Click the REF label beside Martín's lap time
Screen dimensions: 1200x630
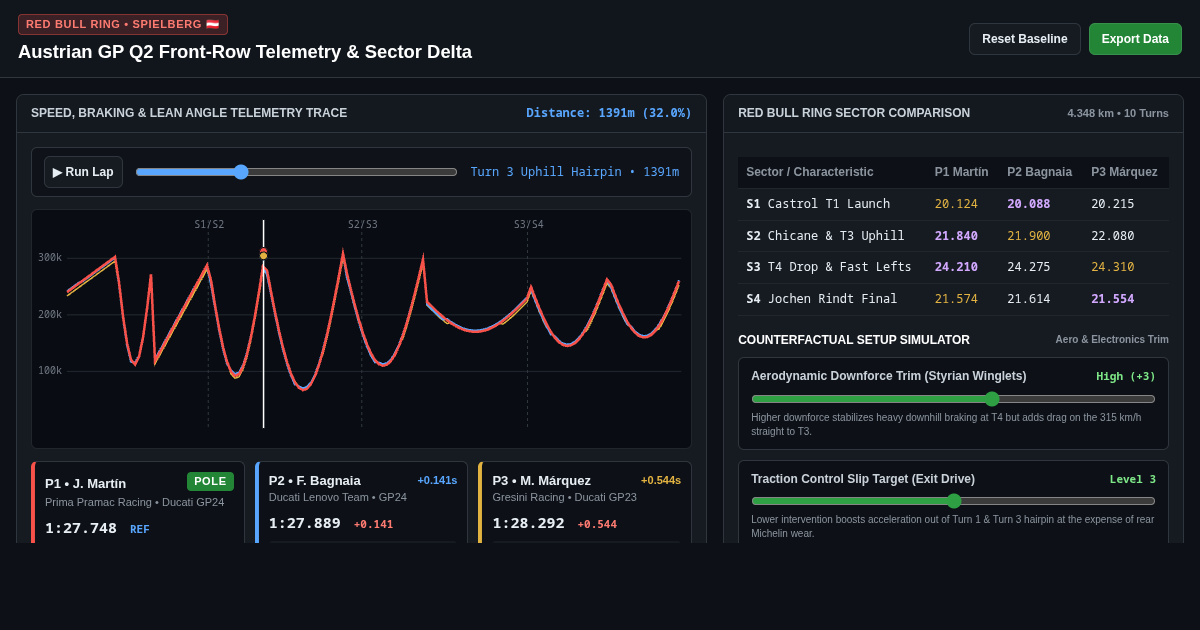[x=140, y=529]
